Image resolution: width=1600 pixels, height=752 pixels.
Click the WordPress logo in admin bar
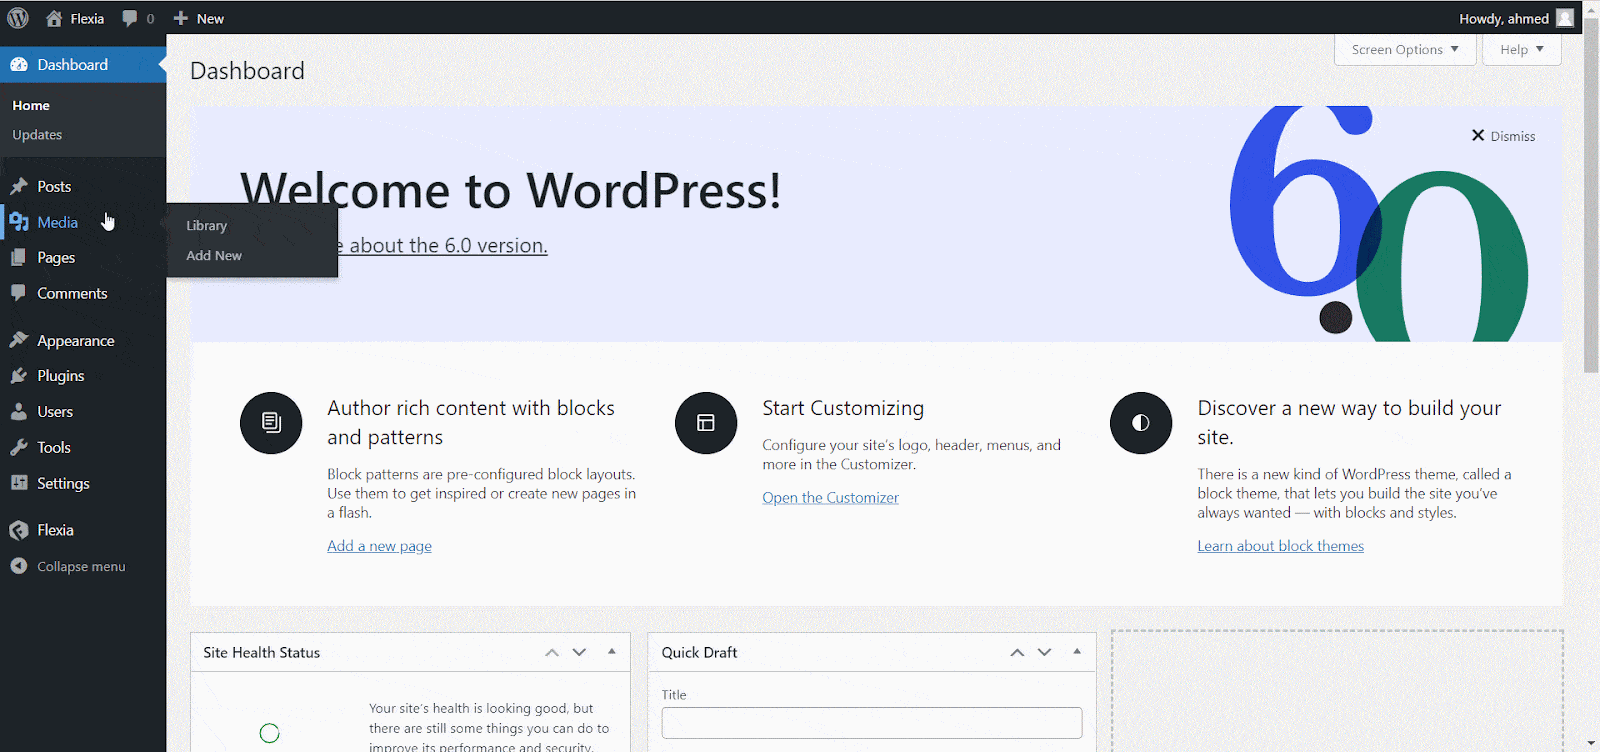pyautogui.click(x=18, y=18)
